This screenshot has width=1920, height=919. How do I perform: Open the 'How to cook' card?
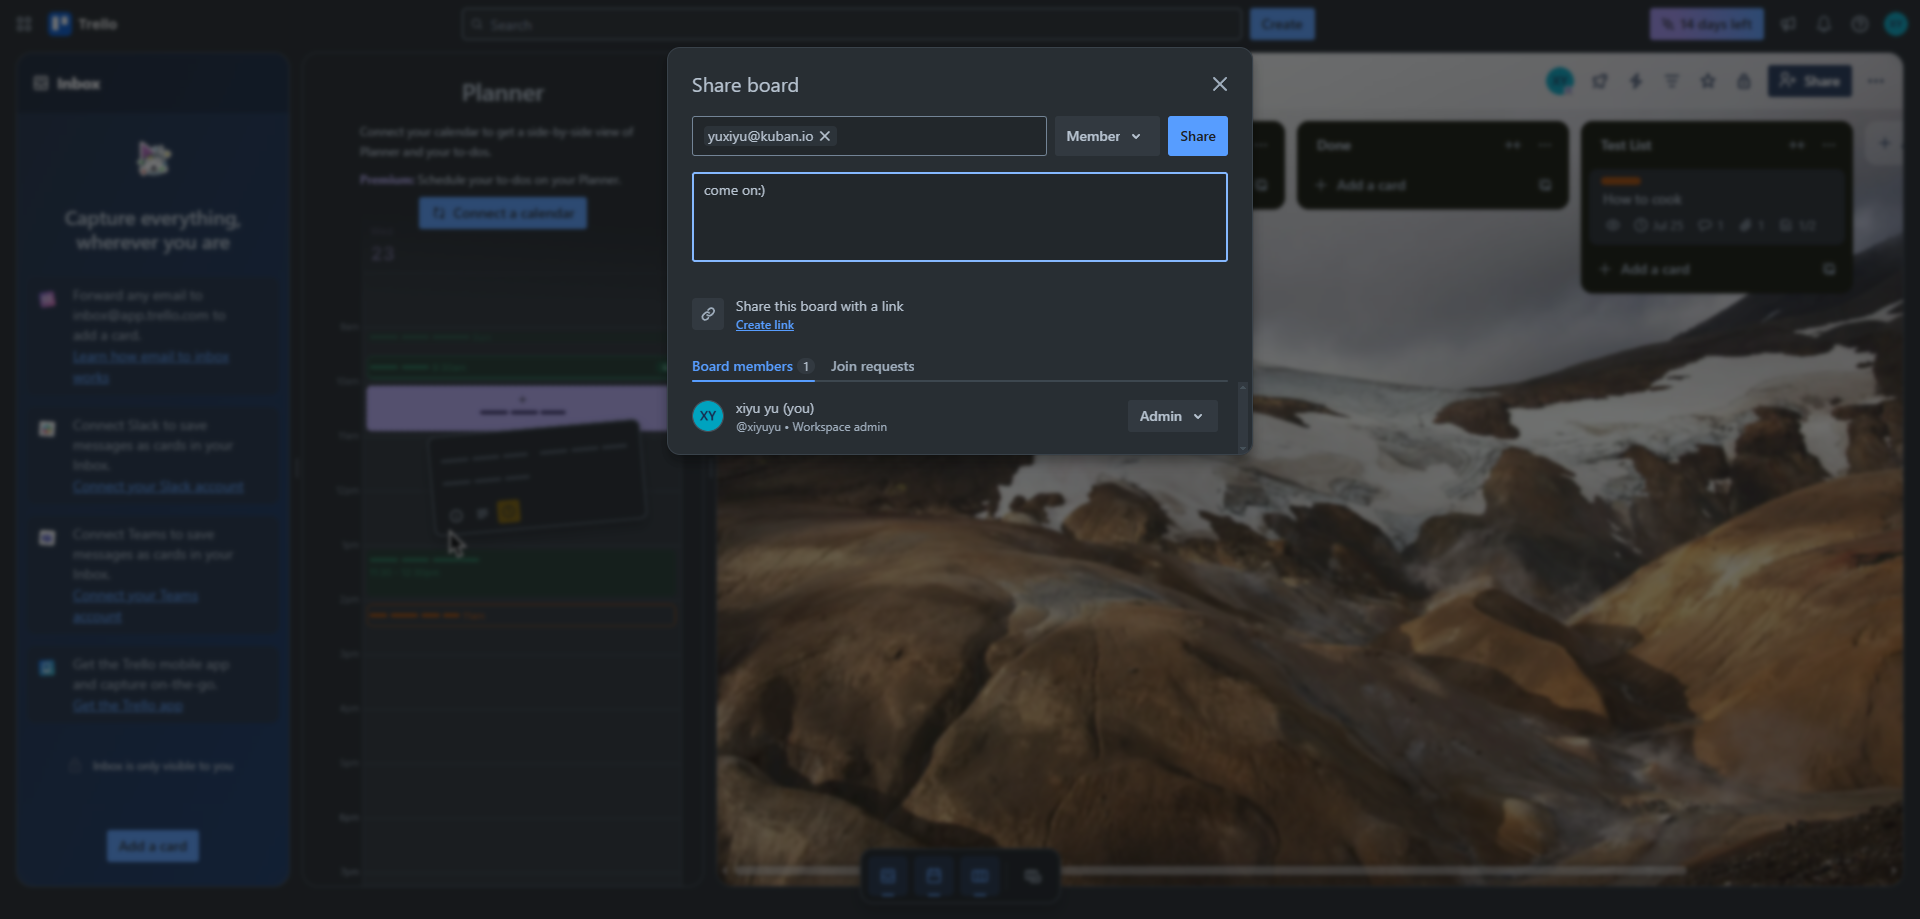[x=1716, y=206]
